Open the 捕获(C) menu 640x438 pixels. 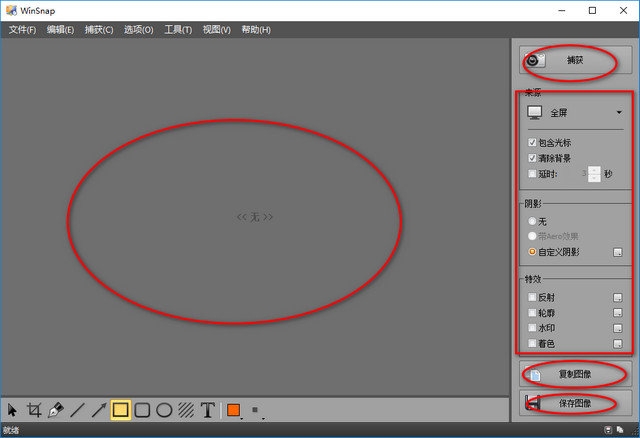(99, 30)
